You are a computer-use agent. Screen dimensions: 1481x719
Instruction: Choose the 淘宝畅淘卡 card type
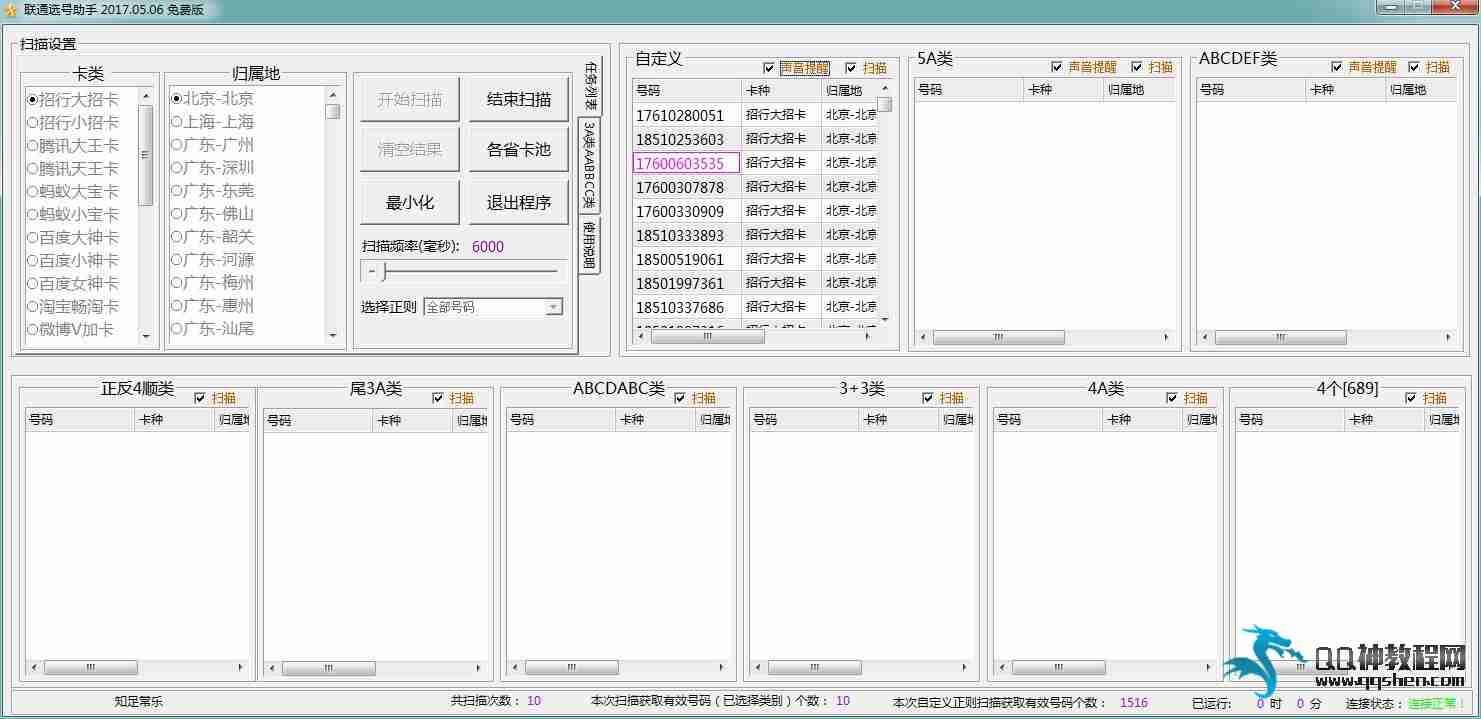tap(73, 306)
